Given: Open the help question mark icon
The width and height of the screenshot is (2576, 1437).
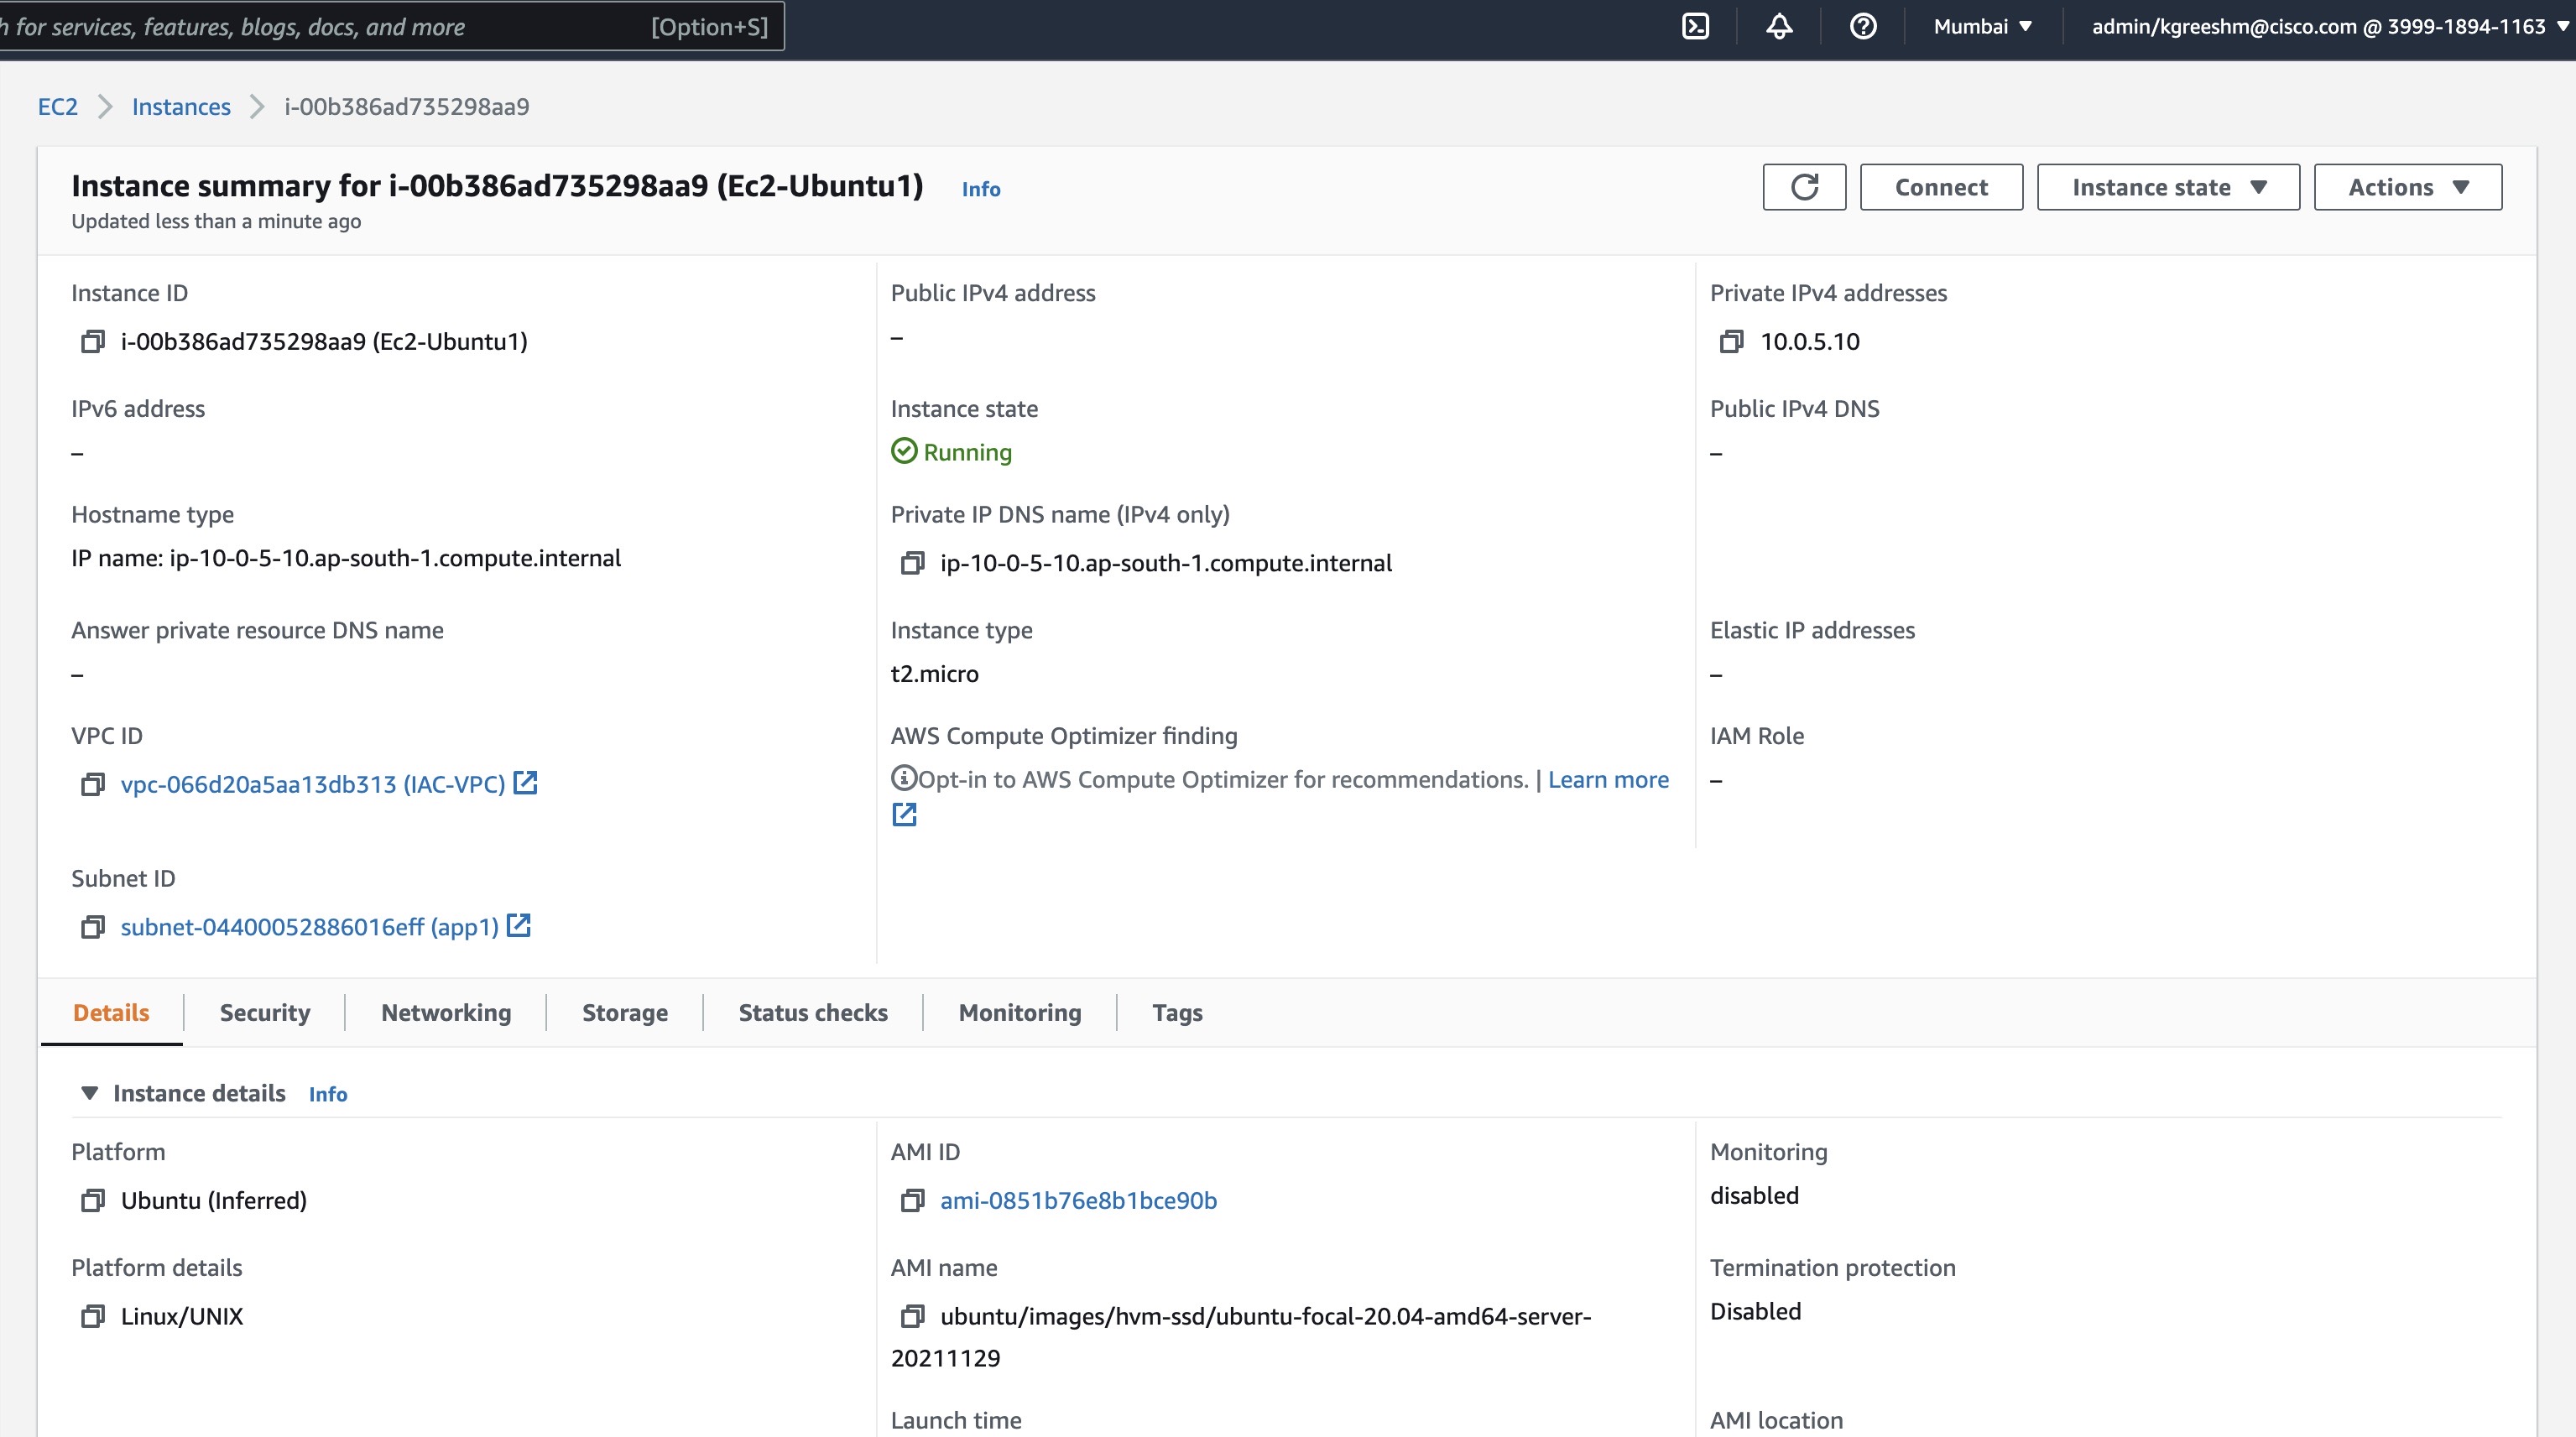Looking at the screenshot, I should [1863, 27].
